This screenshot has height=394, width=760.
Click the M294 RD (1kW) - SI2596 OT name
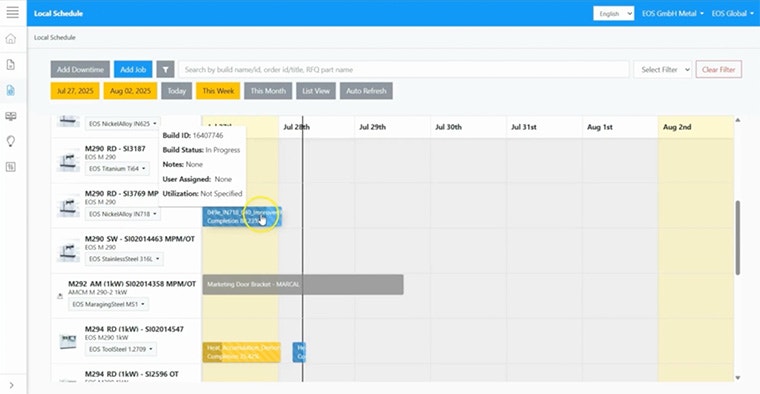coord(132,374)
